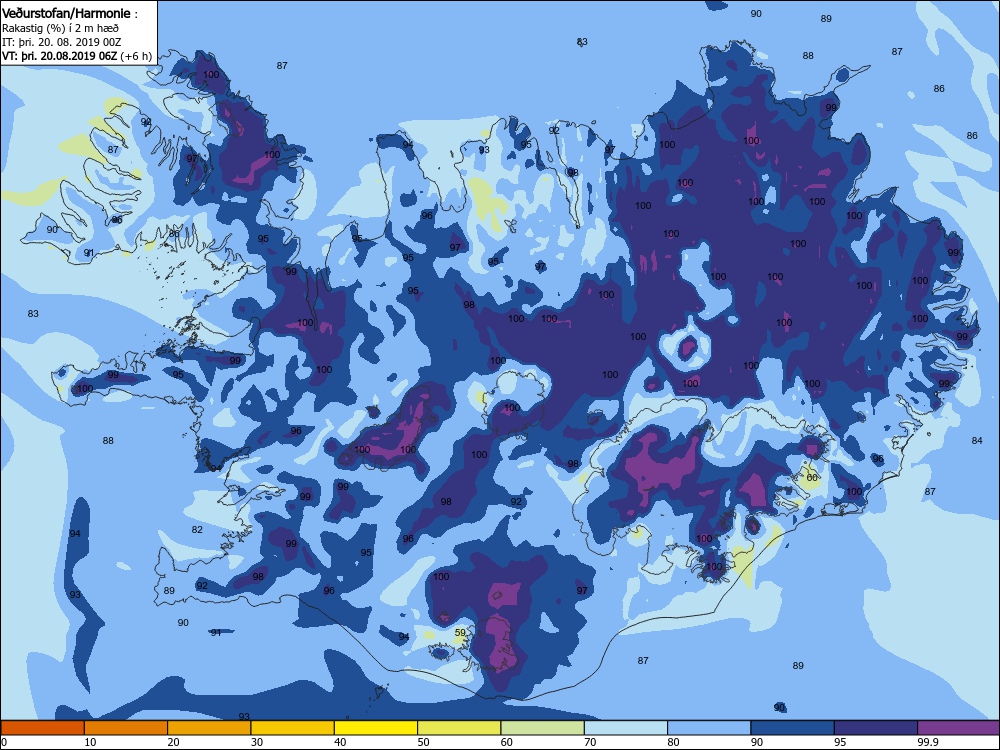The height and width of the screenshot is (750, 1000).
Task: Click the legend tick label '20'
Action: (173, 742)
